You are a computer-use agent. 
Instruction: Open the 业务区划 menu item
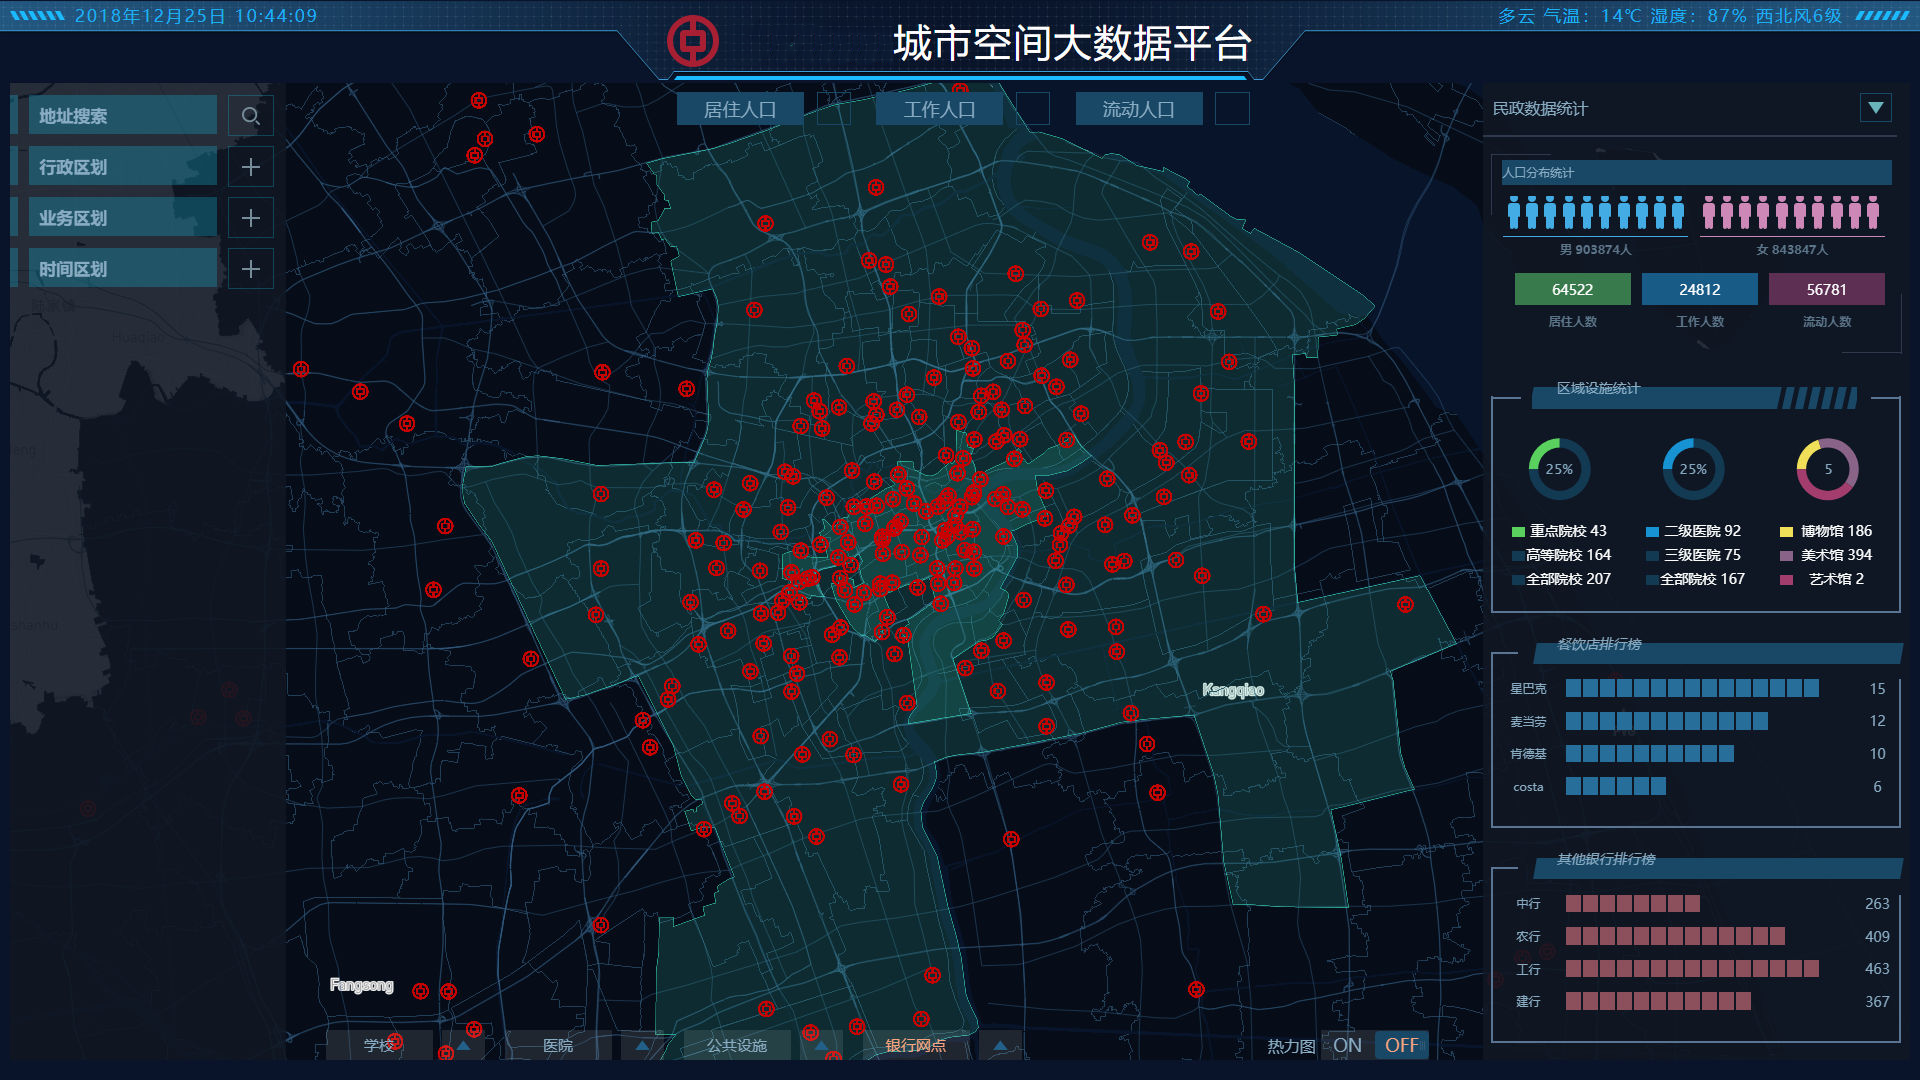[x=122, y=218]
